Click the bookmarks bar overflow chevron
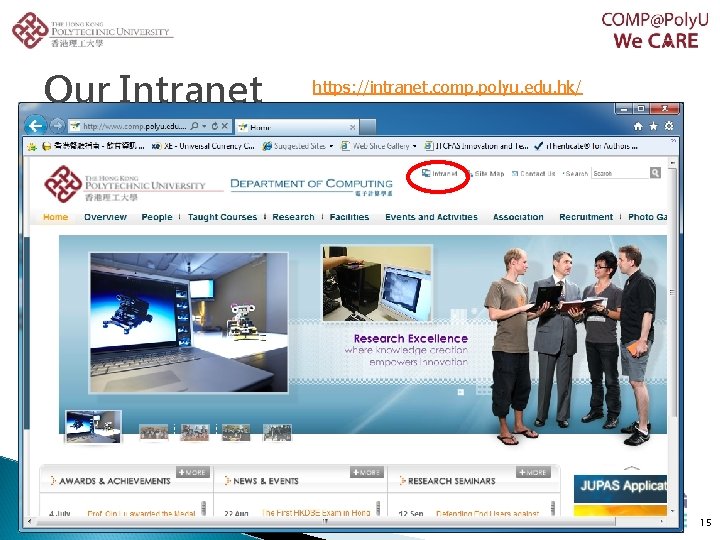 point(673,141)
